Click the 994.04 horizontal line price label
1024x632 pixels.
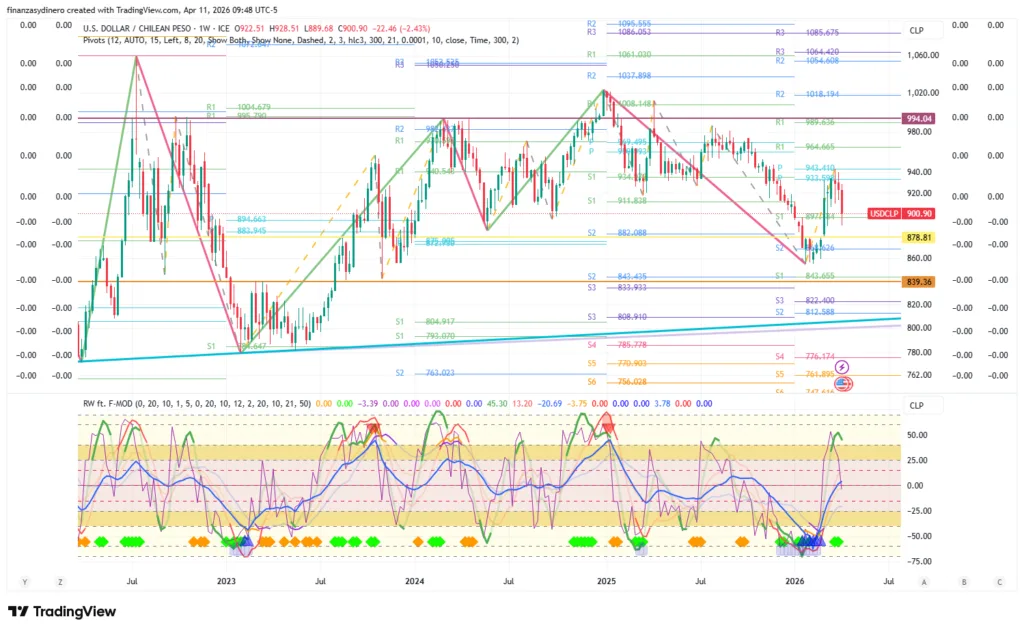918,118
